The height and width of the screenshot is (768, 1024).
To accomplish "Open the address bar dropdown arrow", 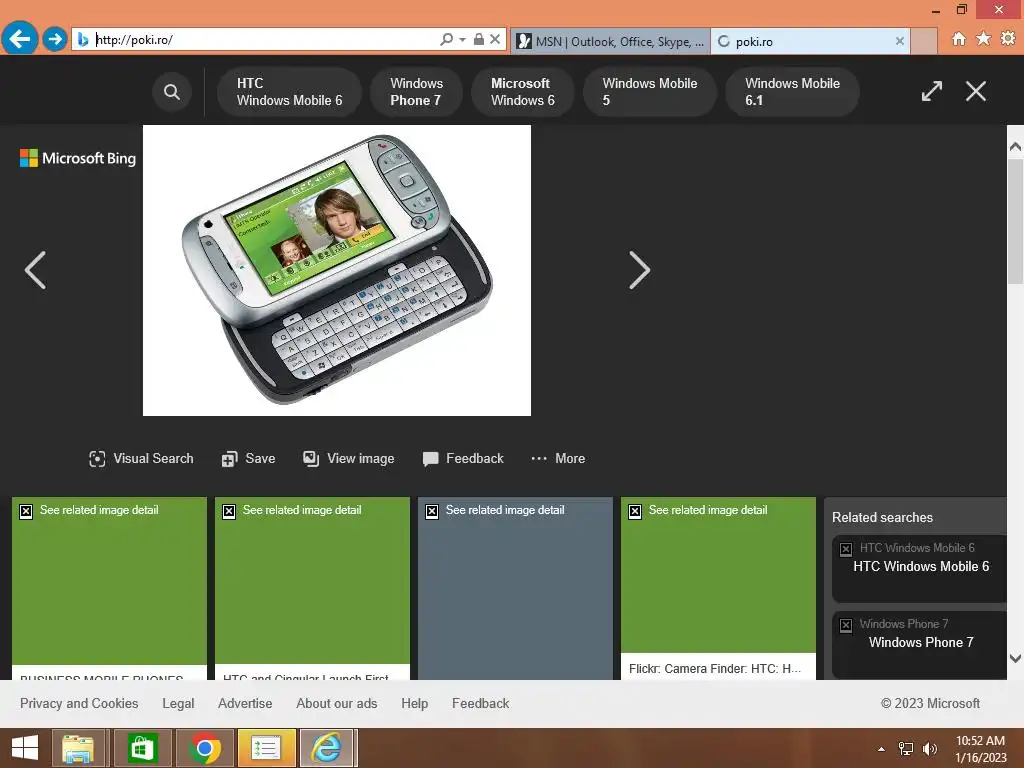I will pyautogui.click(x=462, y=40).
